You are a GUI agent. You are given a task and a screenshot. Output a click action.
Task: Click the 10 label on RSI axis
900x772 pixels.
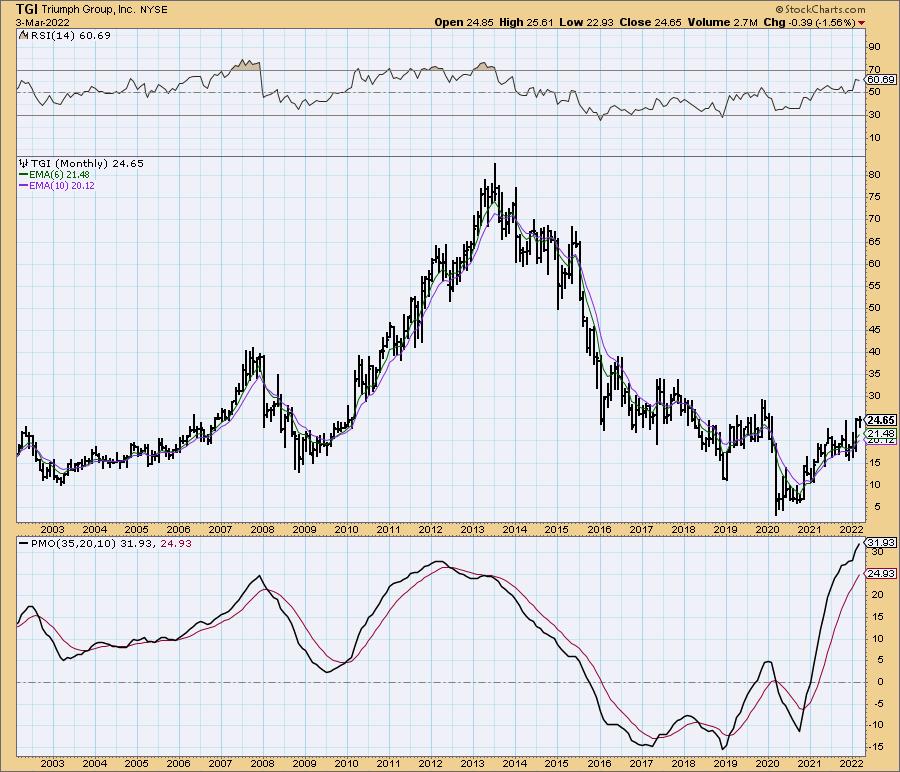(874, 138)
